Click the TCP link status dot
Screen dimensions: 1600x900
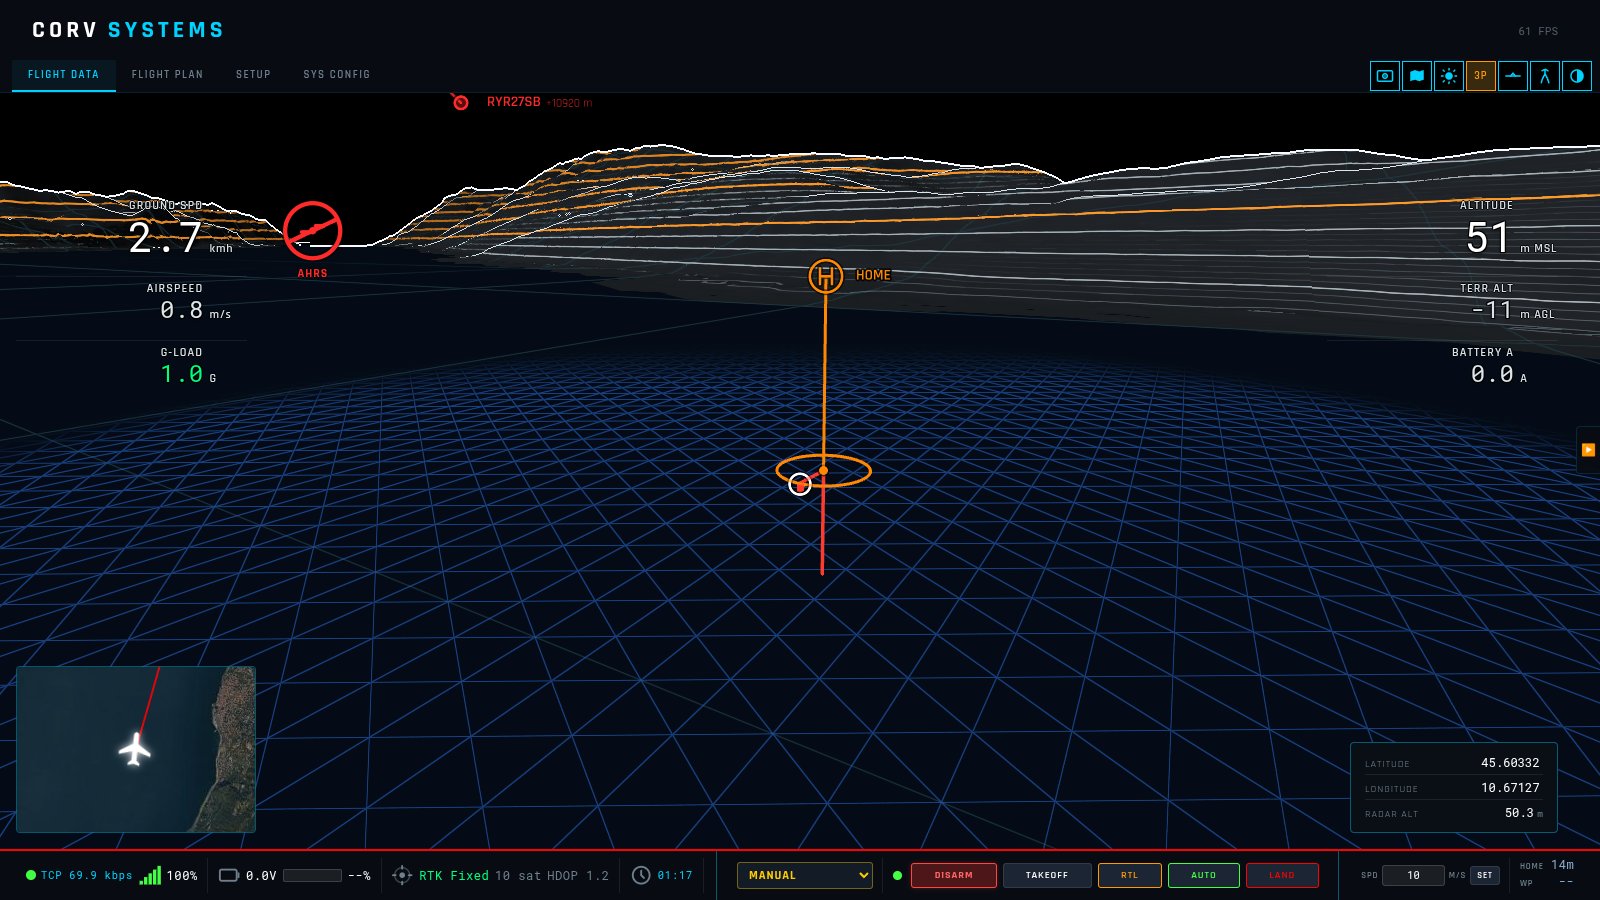31,875
